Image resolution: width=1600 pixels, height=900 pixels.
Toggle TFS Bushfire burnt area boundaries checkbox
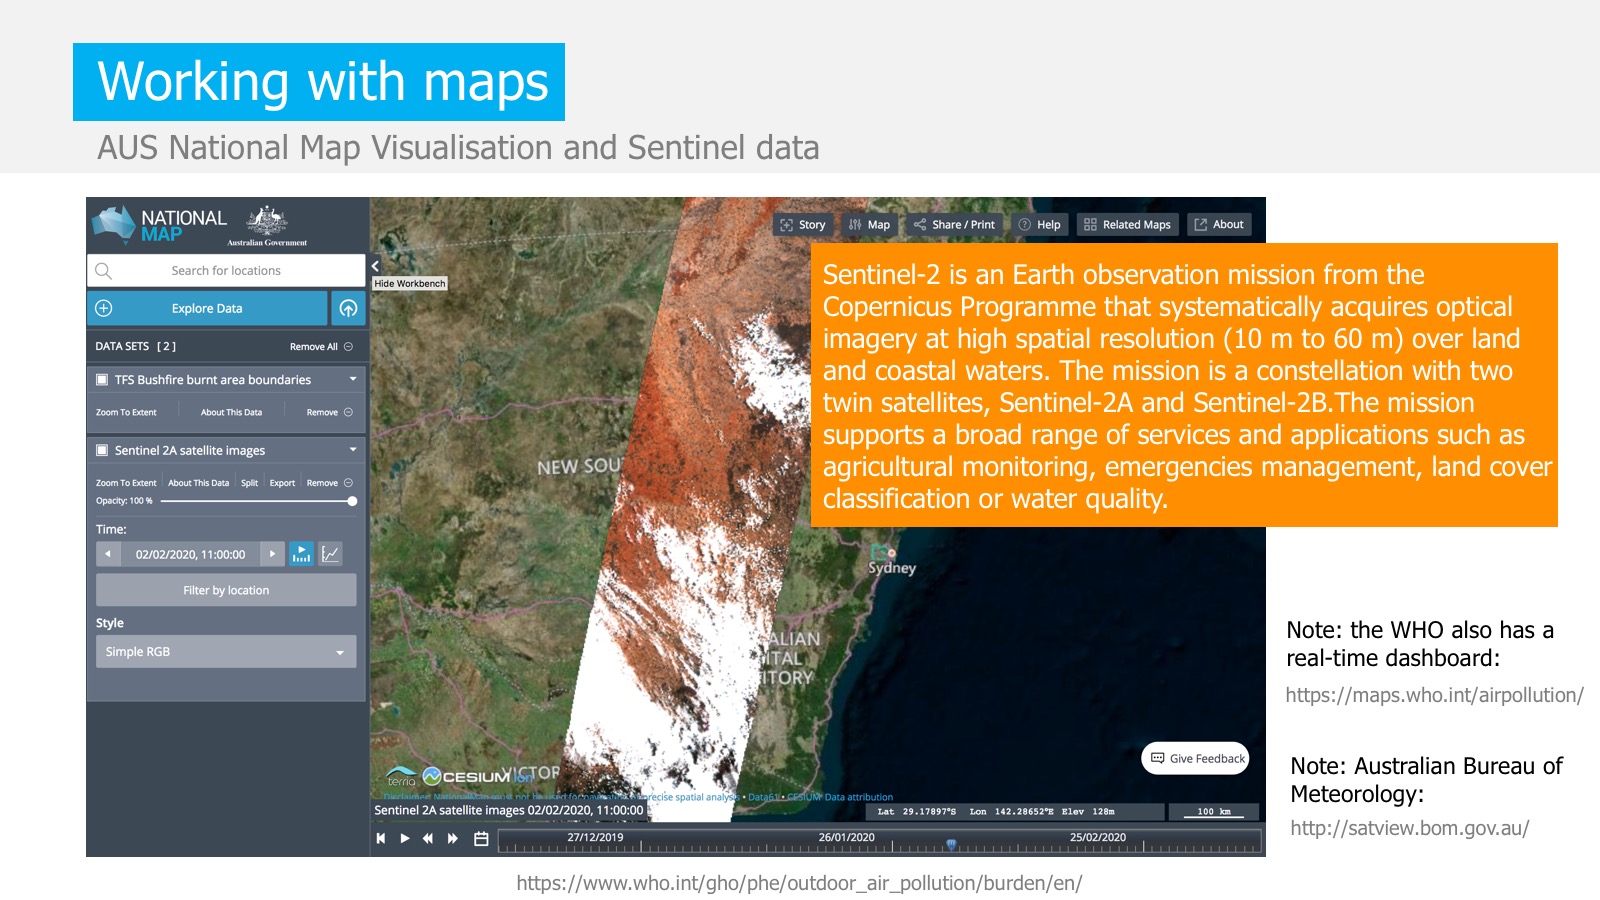point(102,380)
